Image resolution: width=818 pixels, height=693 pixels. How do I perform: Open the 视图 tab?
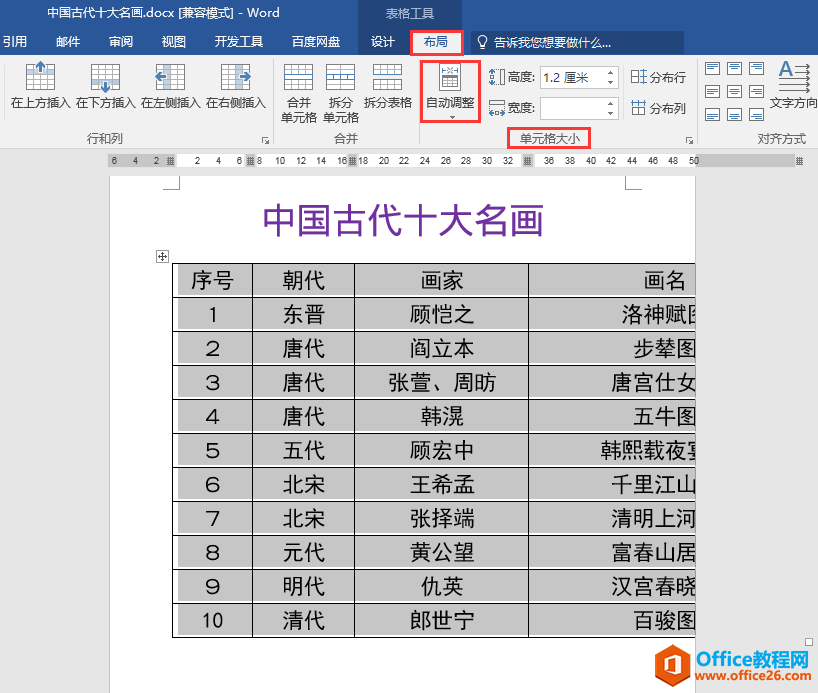pyautogui.click(x=174, y=42)
